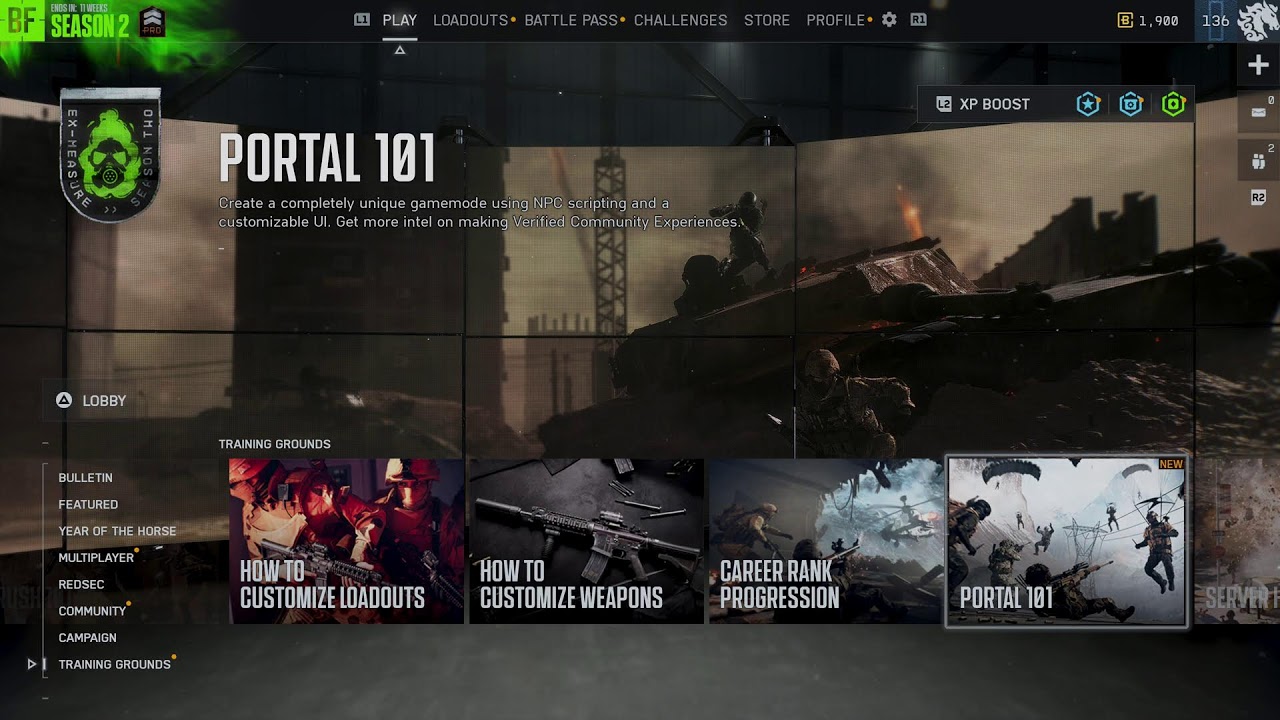Select the green hexagon XP boost icon

coord(1173,104)
